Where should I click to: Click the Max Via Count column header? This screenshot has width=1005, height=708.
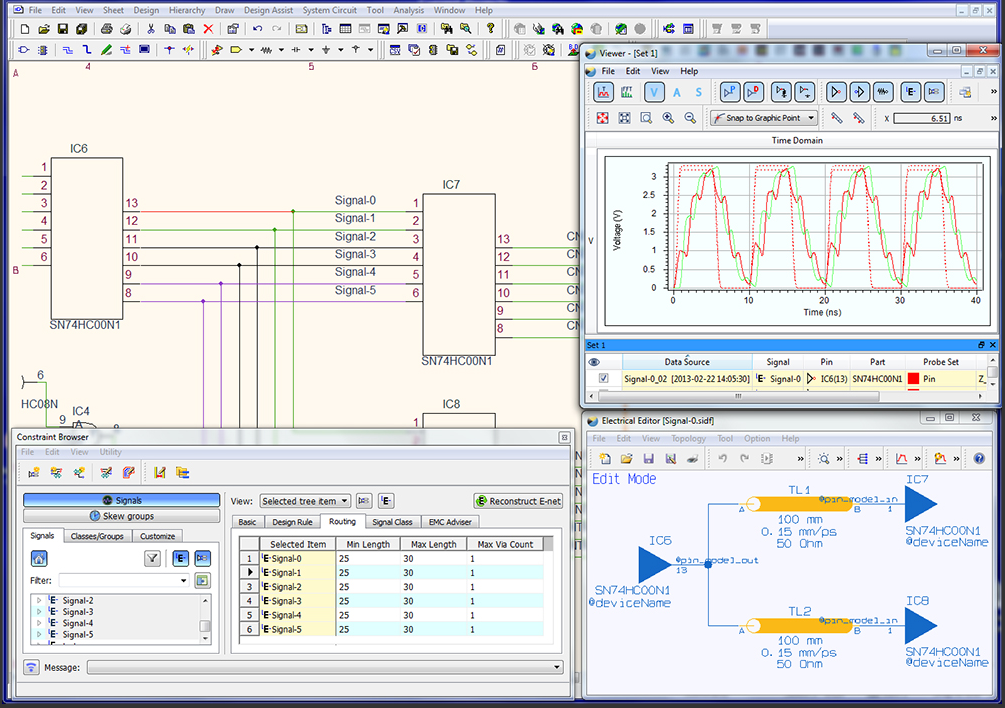pyautogui.click(x=505, y=544)
